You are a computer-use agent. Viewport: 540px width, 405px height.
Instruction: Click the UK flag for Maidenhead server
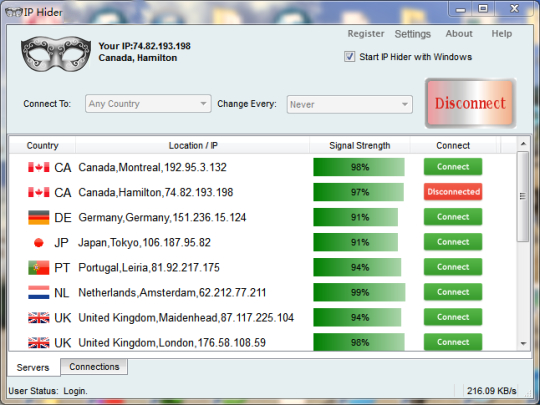click(x=39, y=318)
